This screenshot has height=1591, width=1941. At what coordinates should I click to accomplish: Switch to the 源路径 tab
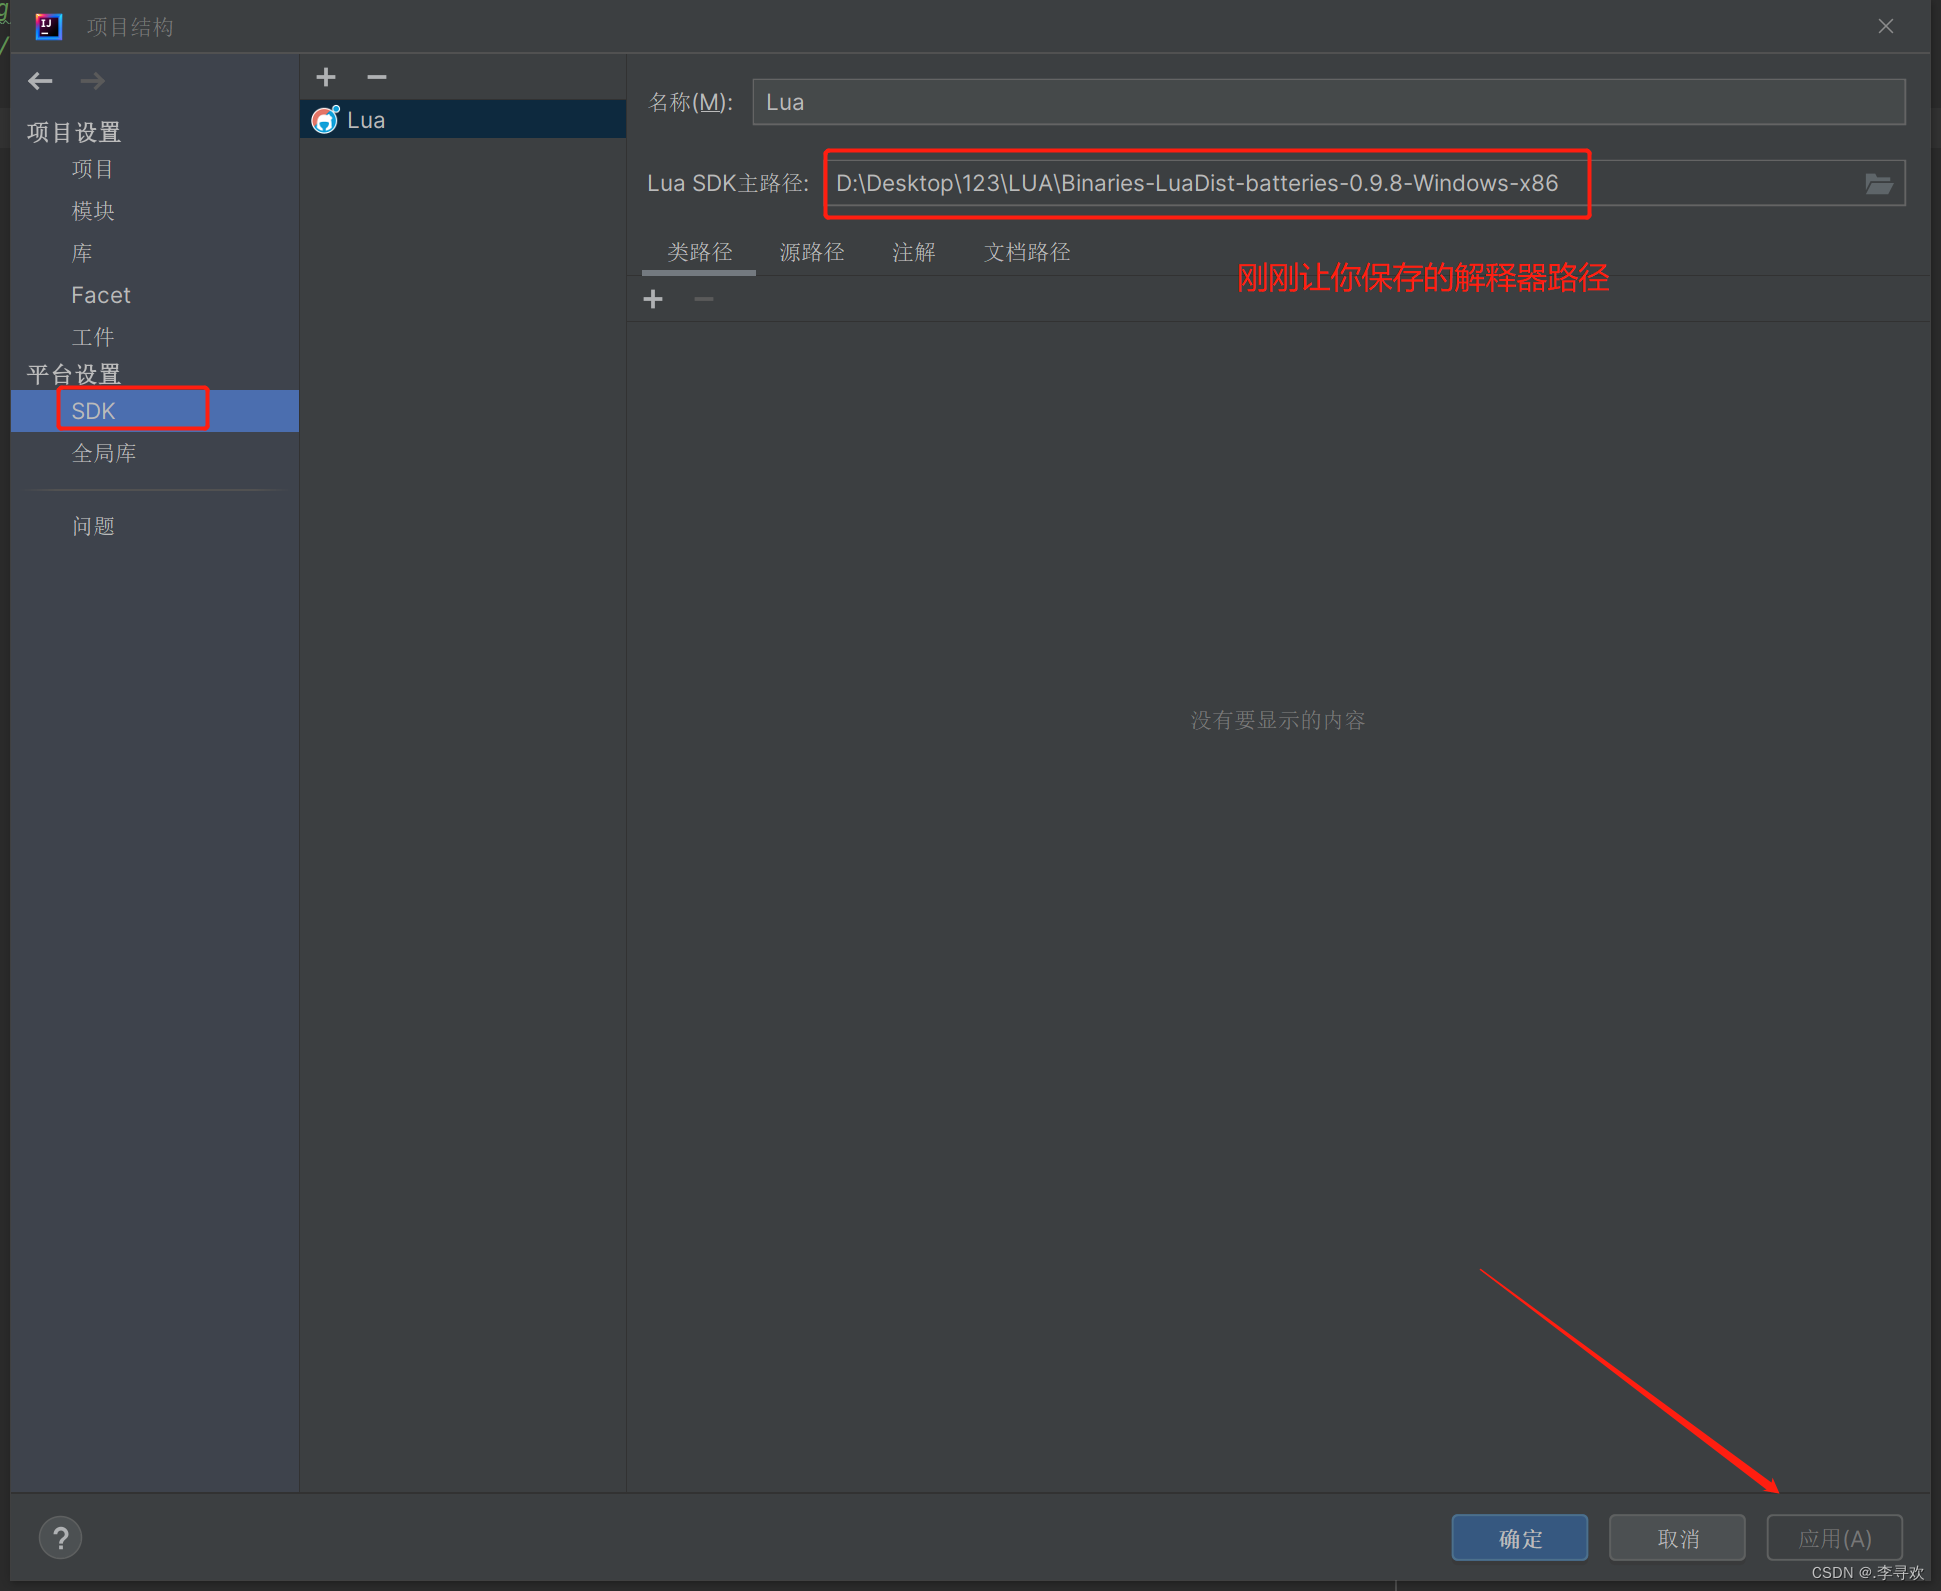click(x=811, y=252)
